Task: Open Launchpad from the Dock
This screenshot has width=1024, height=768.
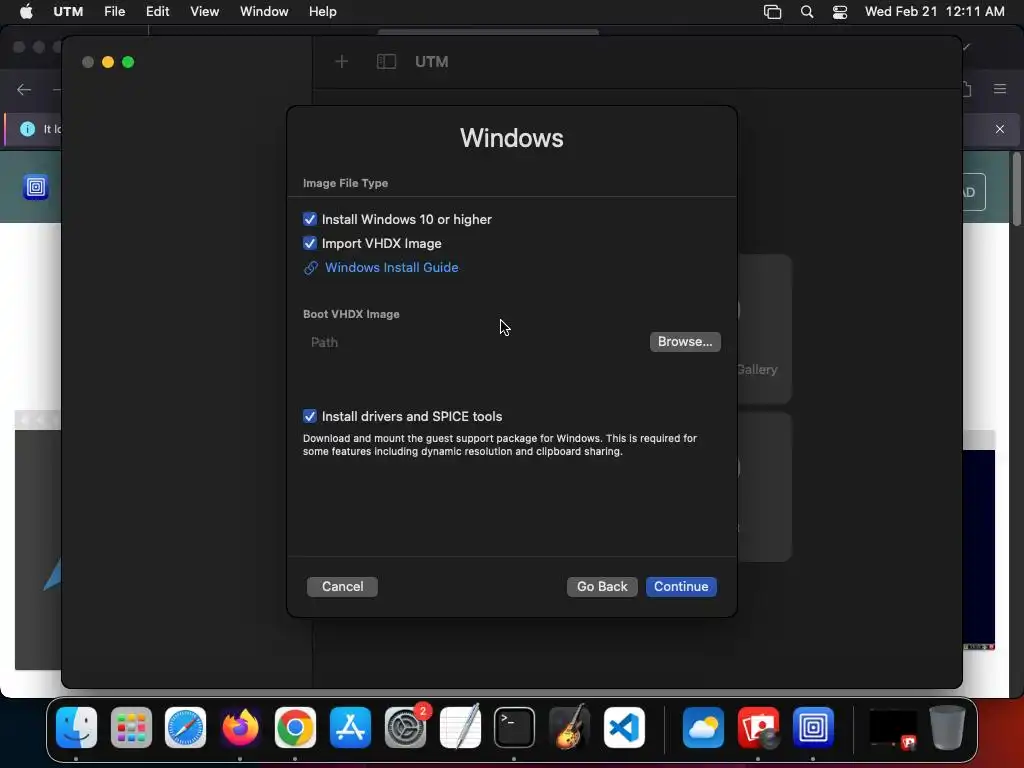Action: tap(131, 727)
